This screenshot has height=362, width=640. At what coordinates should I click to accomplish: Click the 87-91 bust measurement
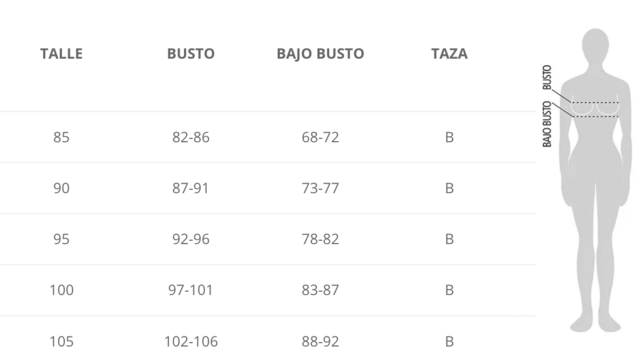coord(191,188)
